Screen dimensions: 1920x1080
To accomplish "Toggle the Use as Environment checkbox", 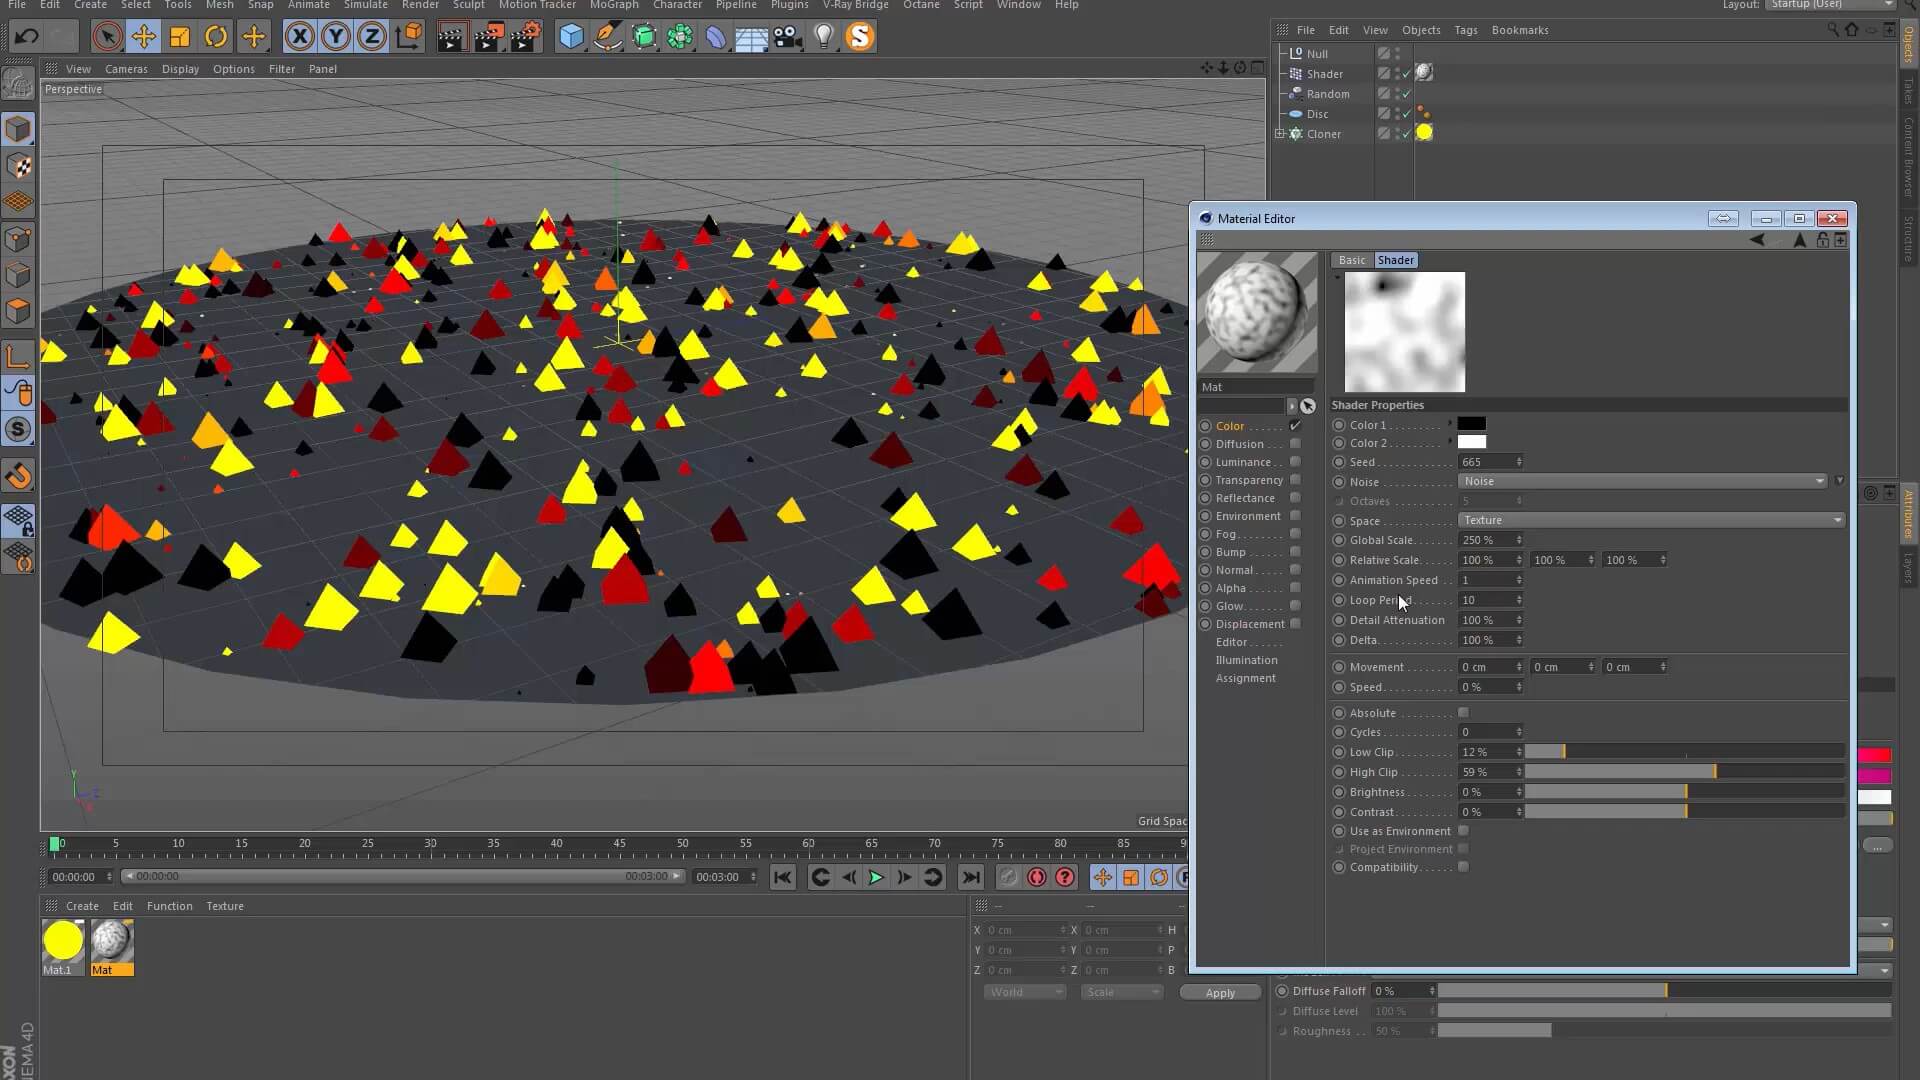I will (1463, 831).
